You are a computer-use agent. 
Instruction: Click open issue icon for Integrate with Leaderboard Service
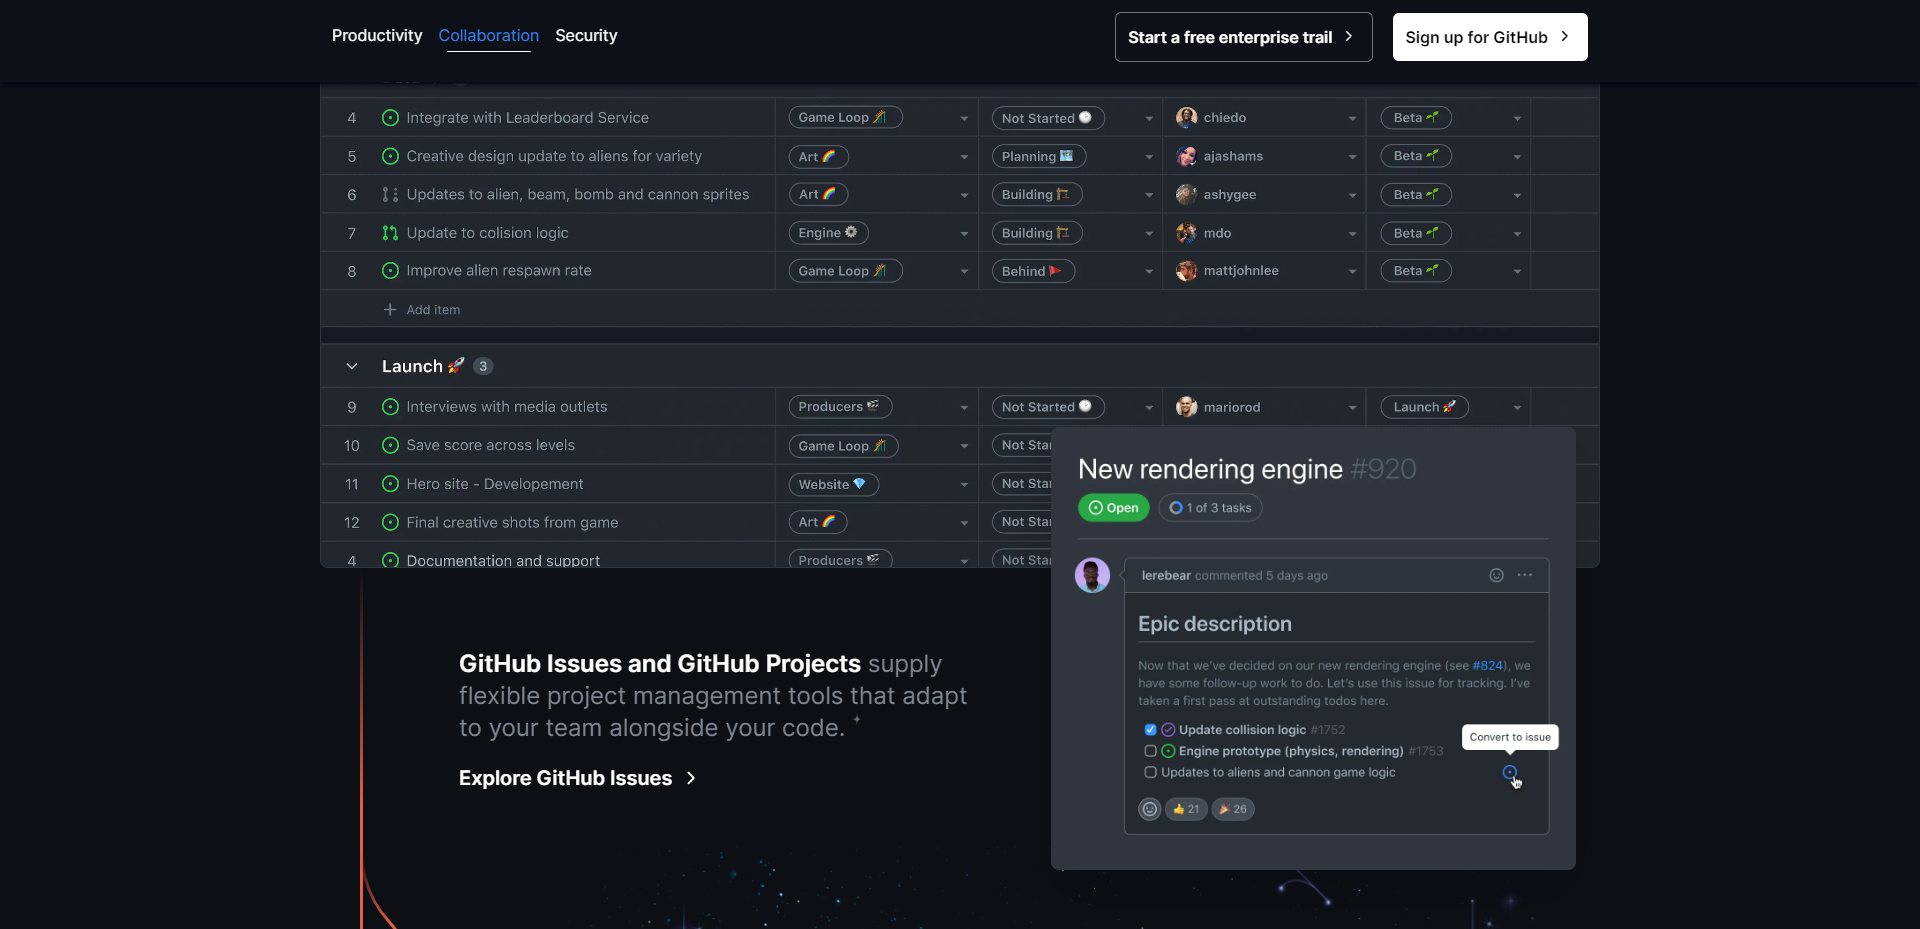click(x=390, y=118)
